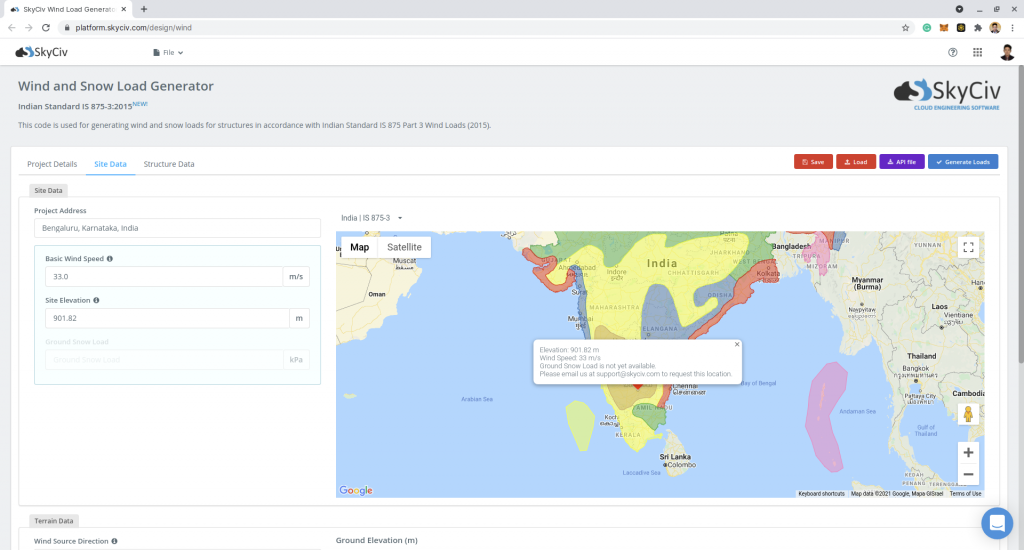The image size is (1024, 550).
Task: Click the Site Elevation input field
Action: point(167,318)
